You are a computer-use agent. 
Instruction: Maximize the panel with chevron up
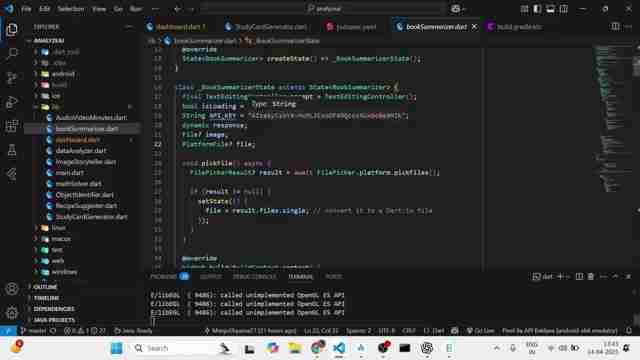click(615, 276)
